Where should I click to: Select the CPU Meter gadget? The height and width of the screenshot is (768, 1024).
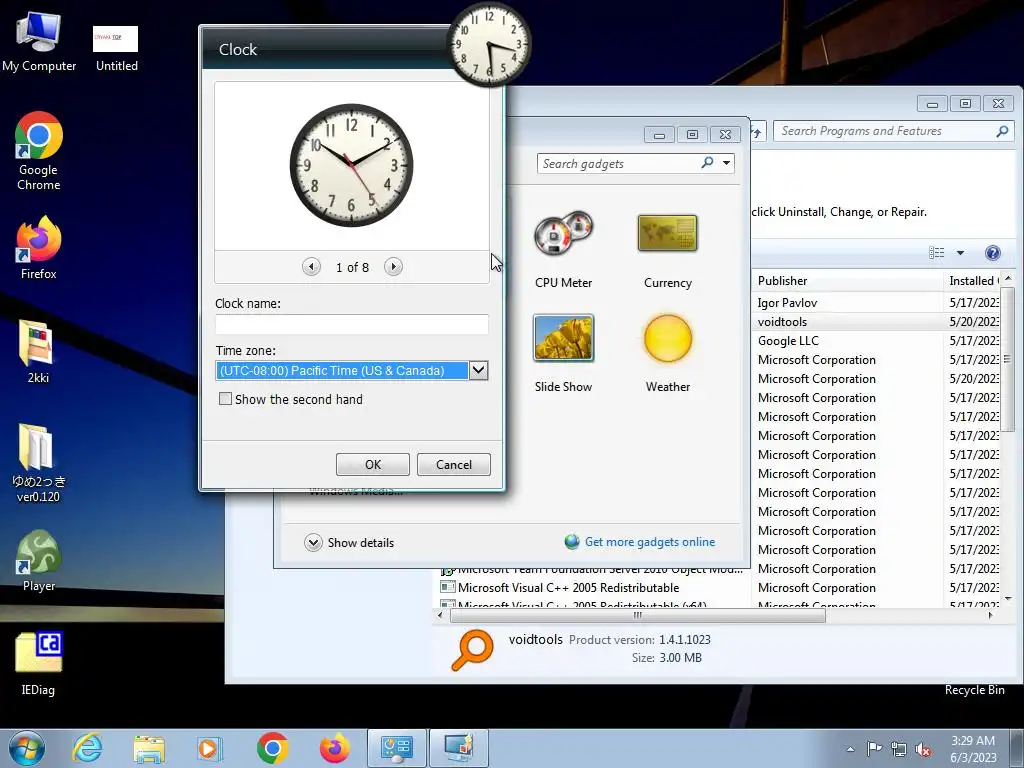coord(563,250)
